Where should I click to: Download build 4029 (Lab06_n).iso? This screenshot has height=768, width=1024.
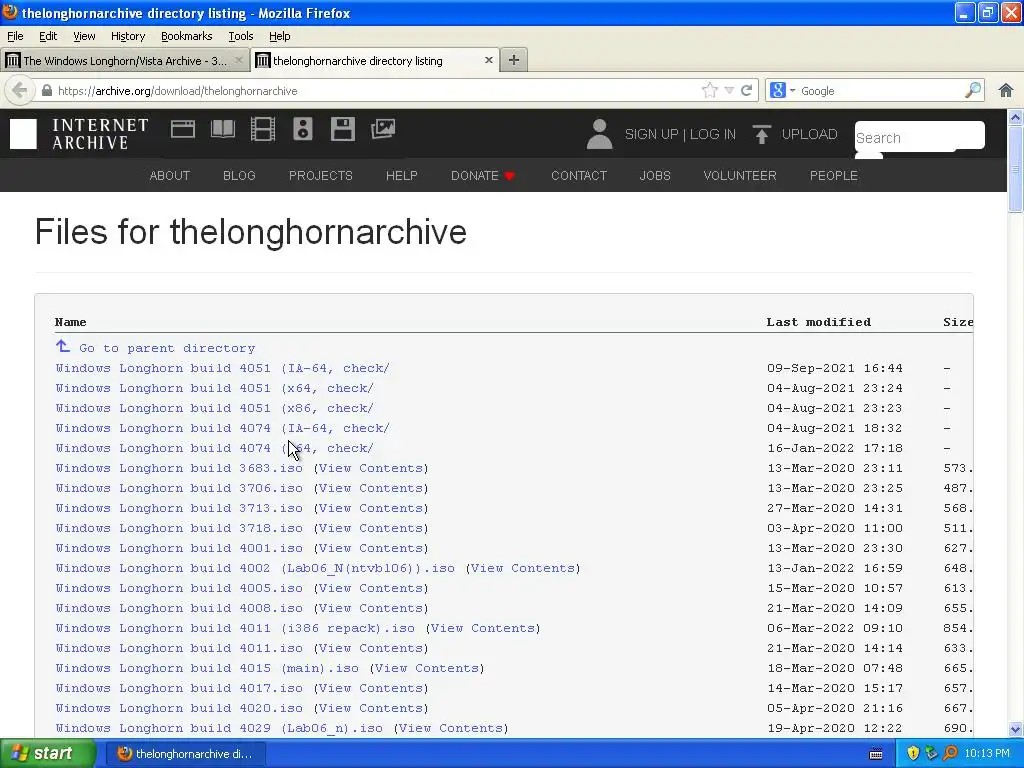tap(219, 728)
